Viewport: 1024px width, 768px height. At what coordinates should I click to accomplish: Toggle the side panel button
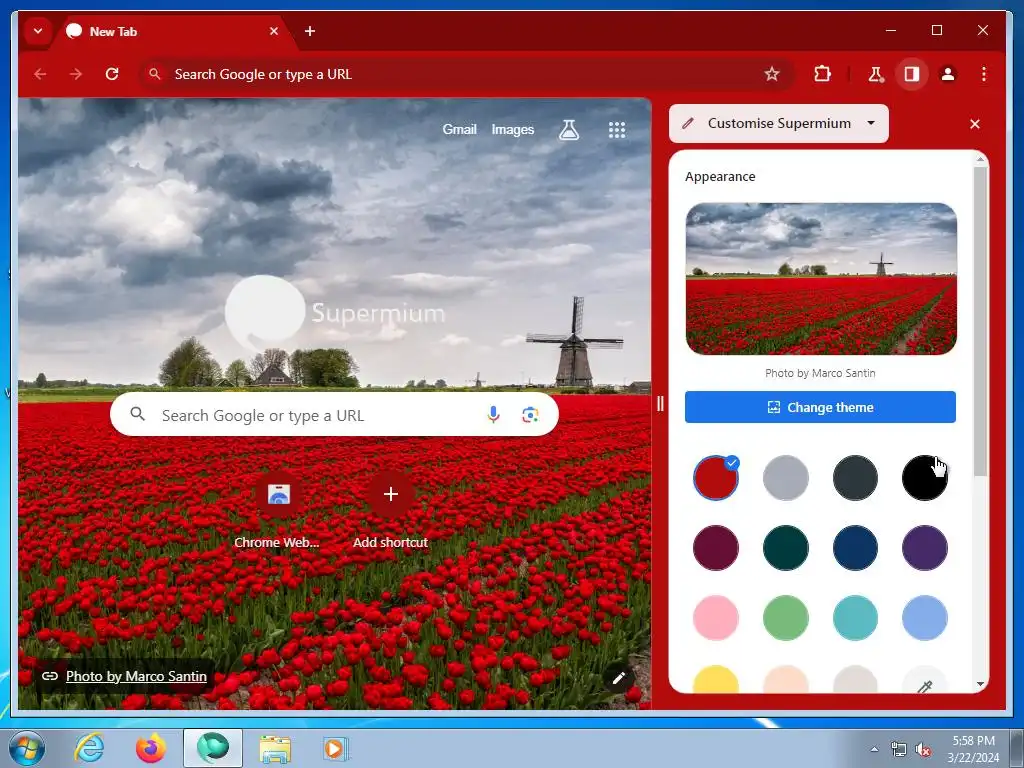(912, 74)
